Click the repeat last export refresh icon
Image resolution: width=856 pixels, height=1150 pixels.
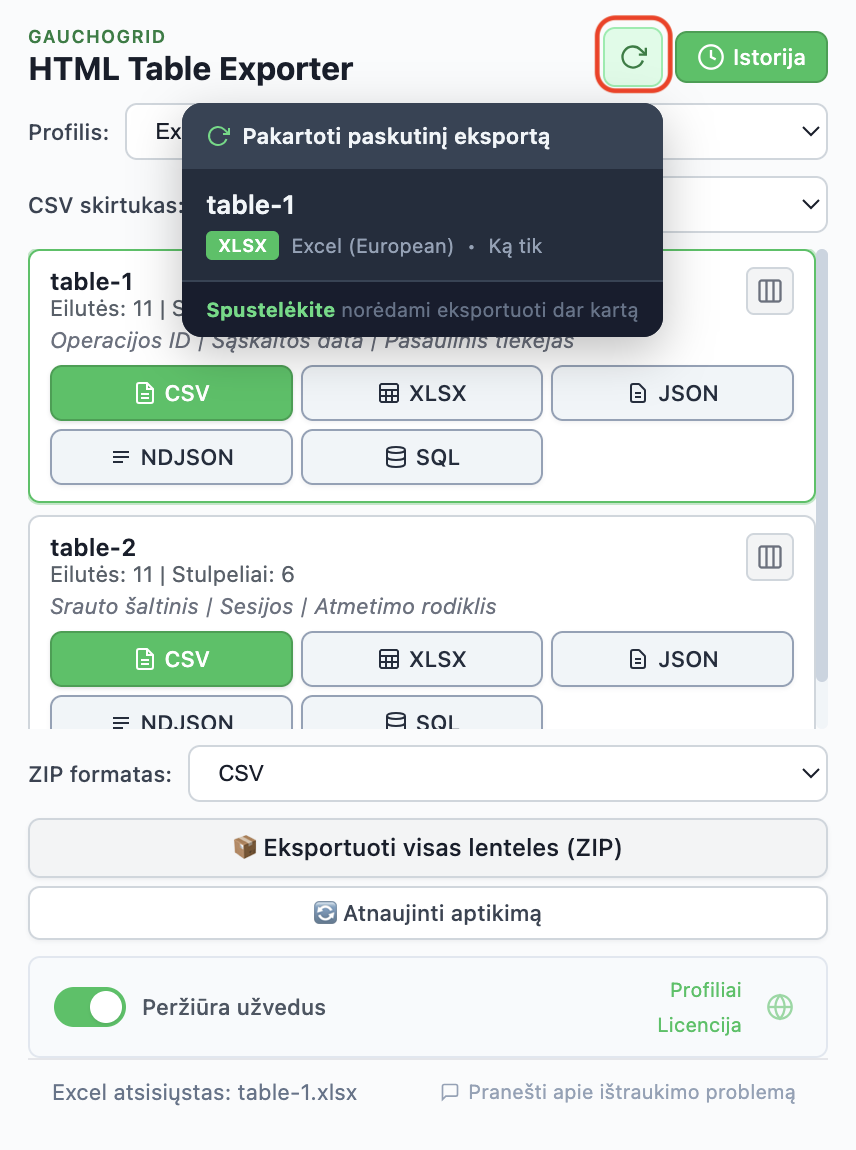point(632,57)
